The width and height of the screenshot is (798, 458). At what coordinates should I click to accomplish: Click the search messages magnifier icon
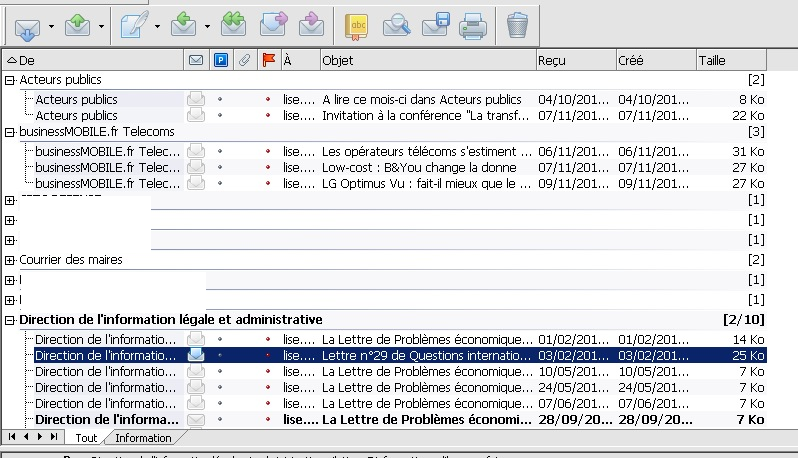(x=397, y=24)
